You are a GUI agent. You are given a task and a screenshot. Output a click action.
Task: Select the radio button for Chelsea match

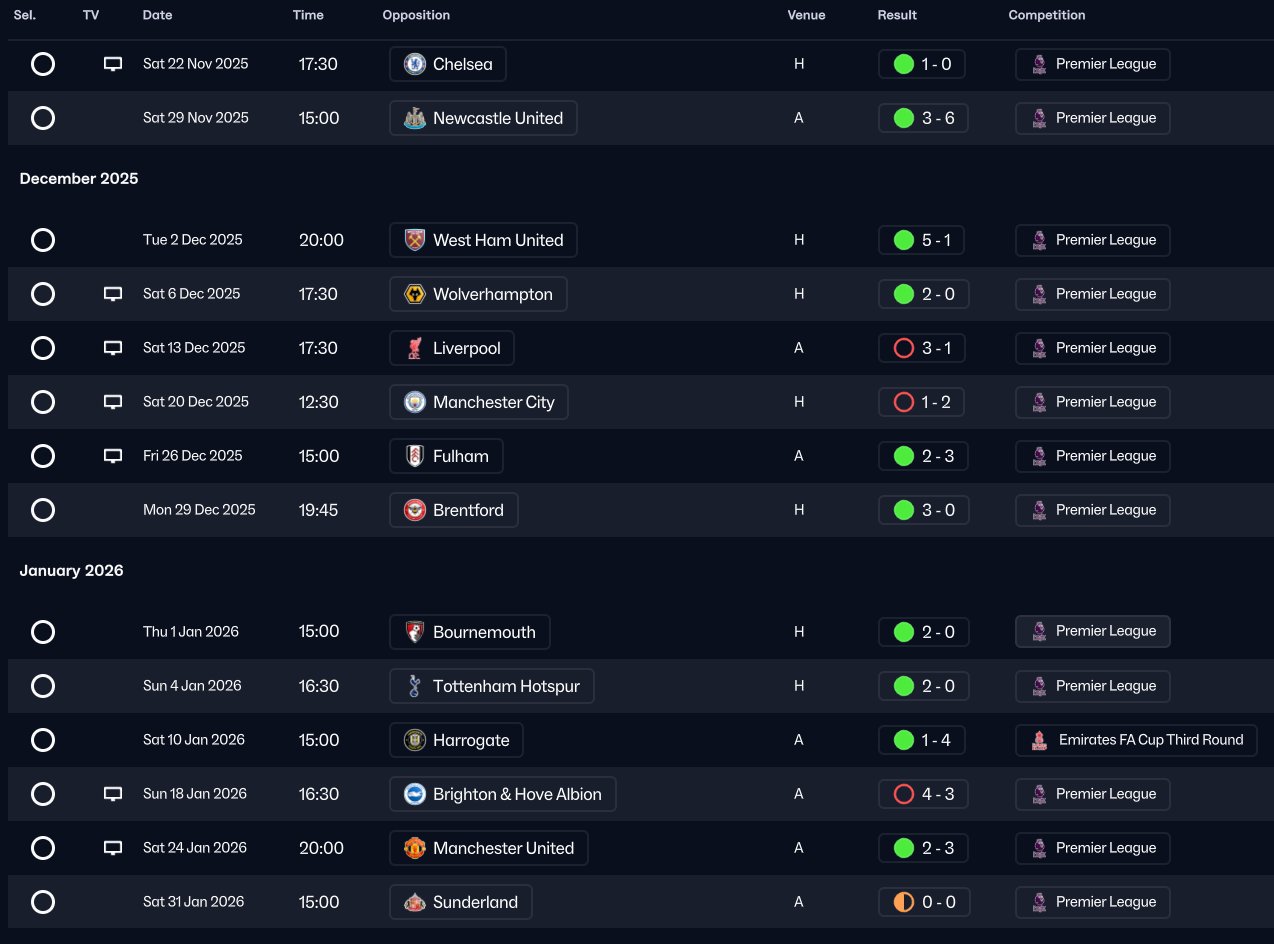(43, 64)
